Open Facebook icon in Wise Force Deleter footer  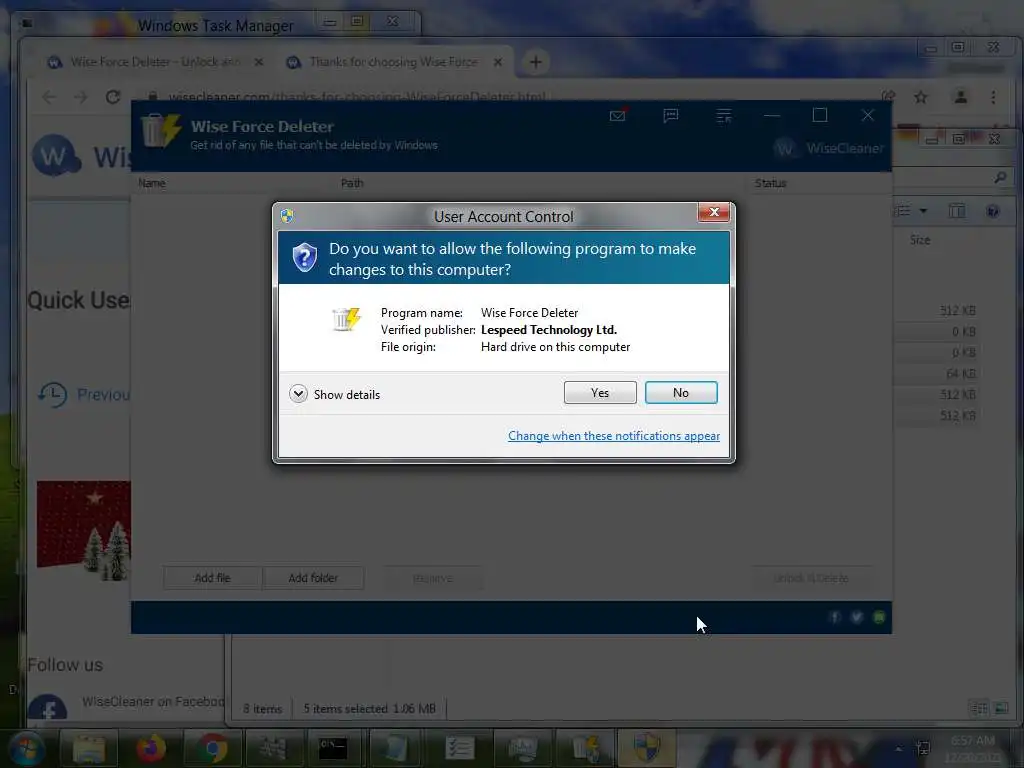click(x=835, y=617)
